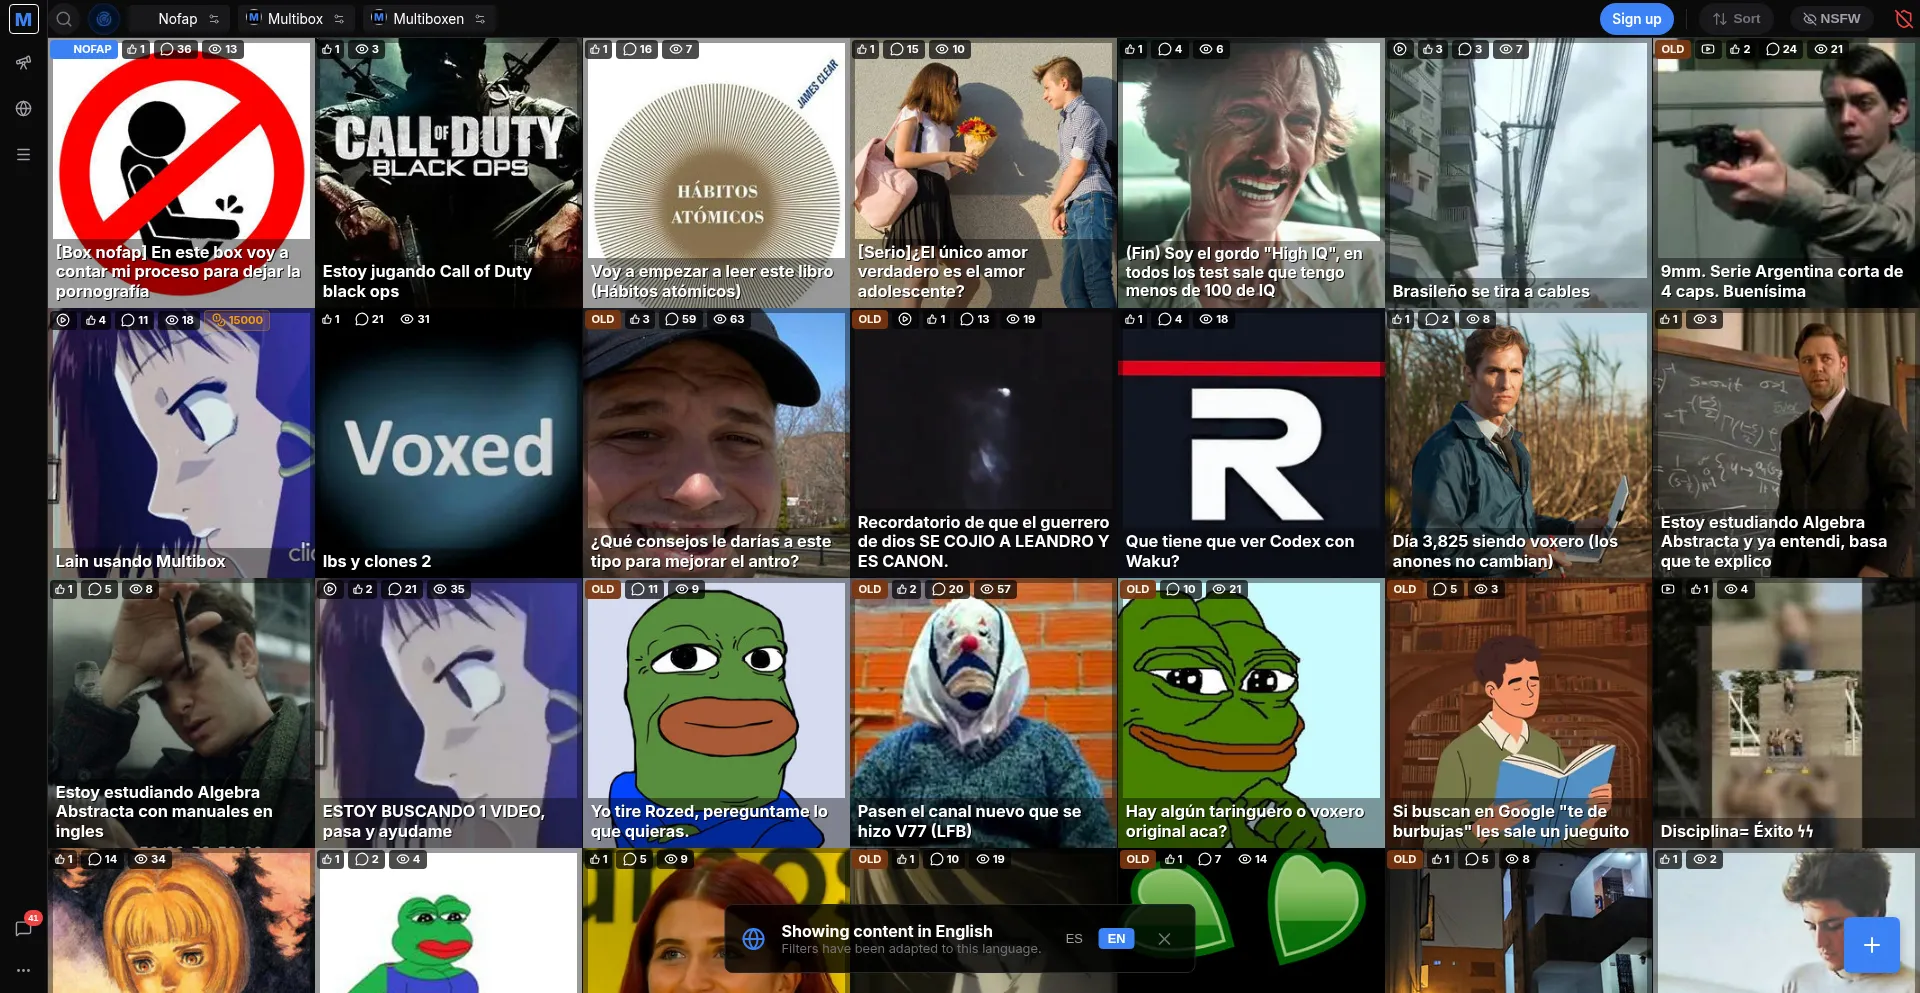Click title '¿El único amor verdadero es el amor adolescente?'
Screen dimensions: 1920x993
tap(941, 272)
